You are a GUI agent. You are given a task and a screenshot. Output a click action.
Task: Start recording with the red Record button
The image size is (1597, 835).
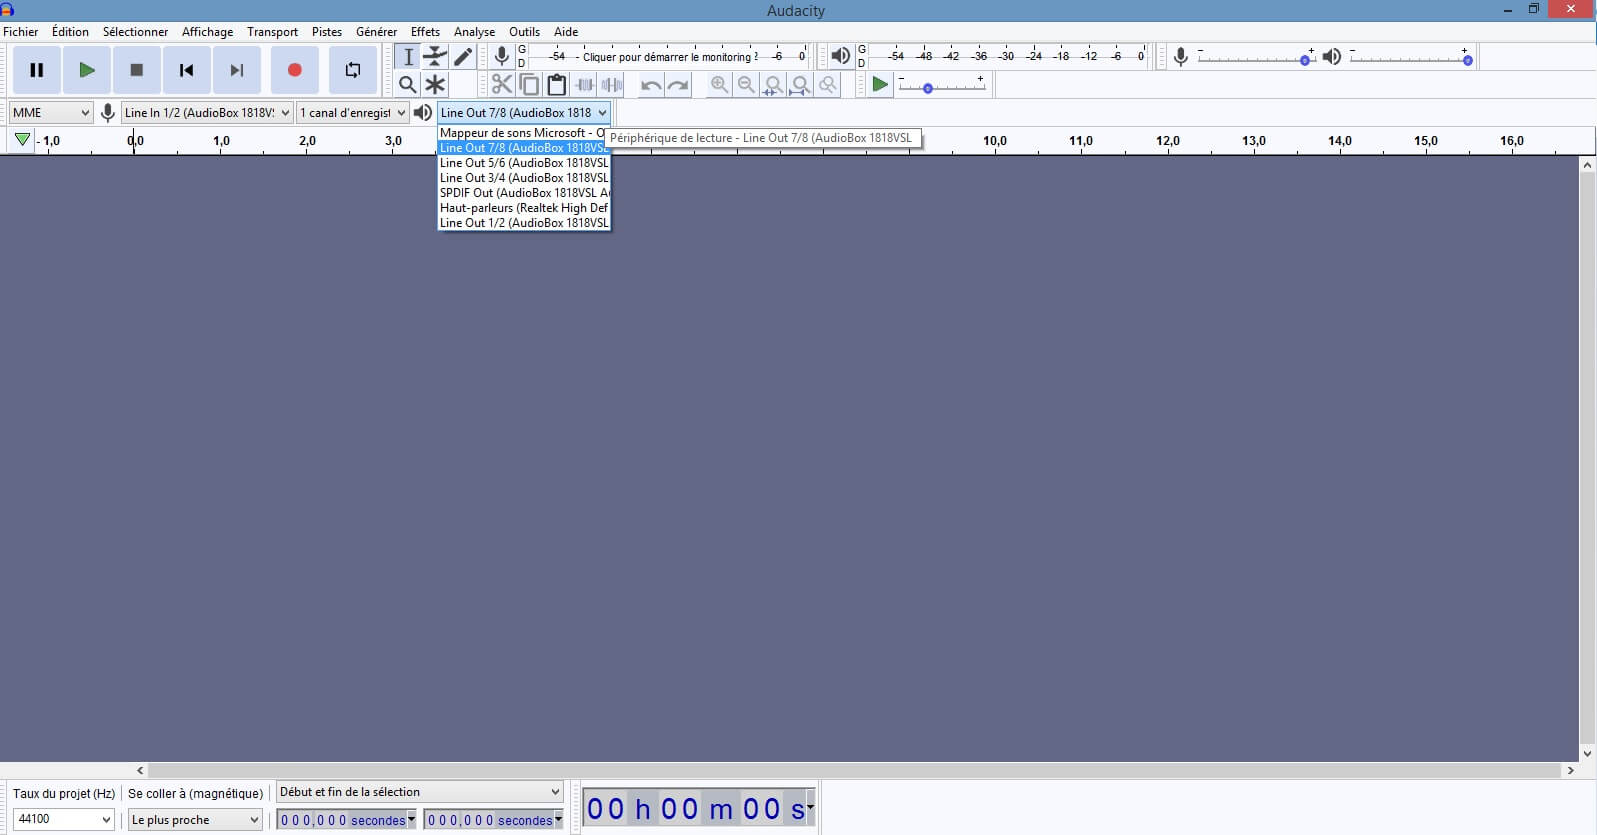pyautogui.click(x=295, y=70)
